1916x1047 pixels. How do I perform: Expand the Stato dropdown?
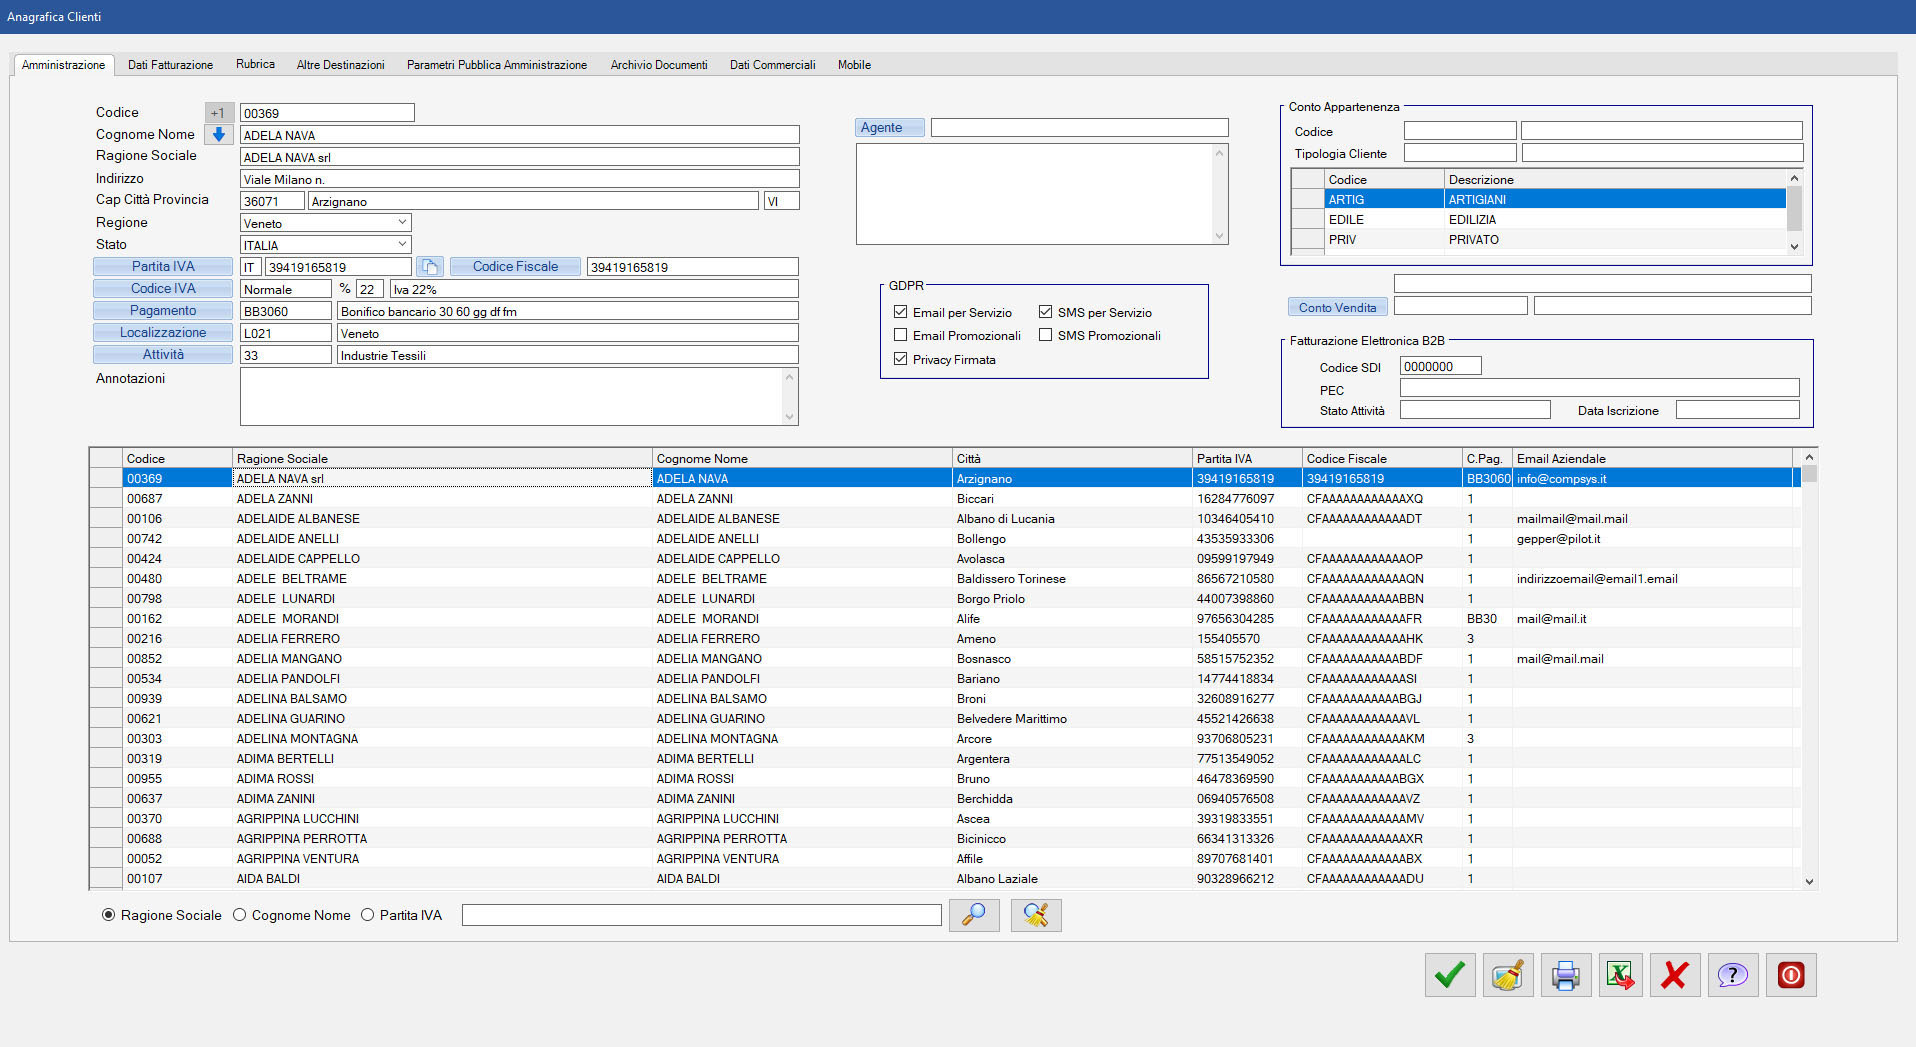[402, 245]
